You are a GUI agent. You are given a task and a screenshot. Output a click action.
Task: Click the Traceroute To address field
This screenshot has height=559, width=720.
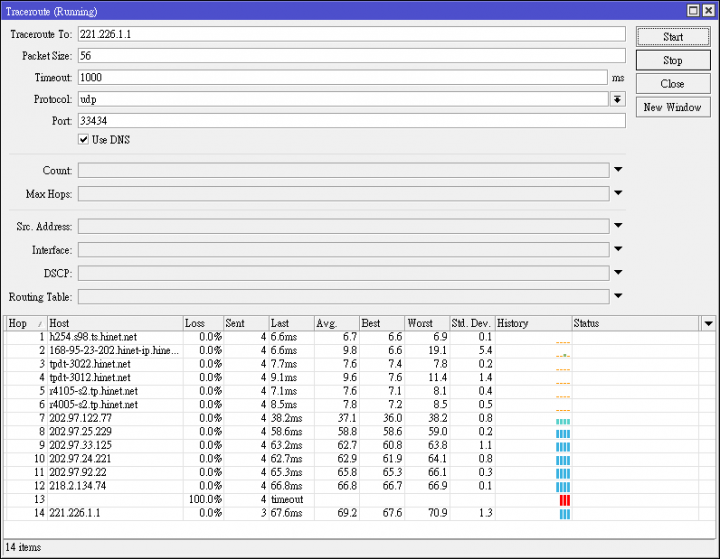point(352,34)
